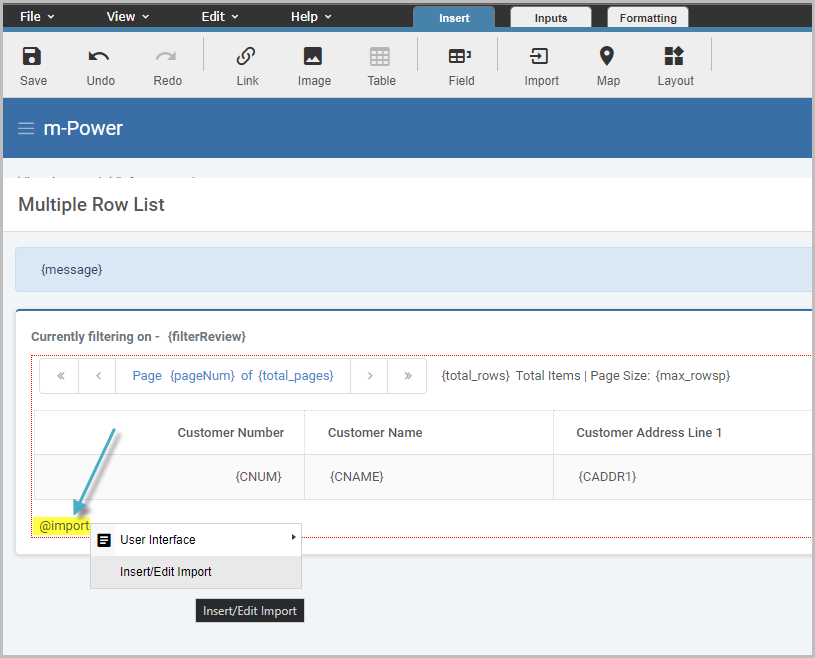
Task: Select the highlighted @import text
Action: [63, 525]
